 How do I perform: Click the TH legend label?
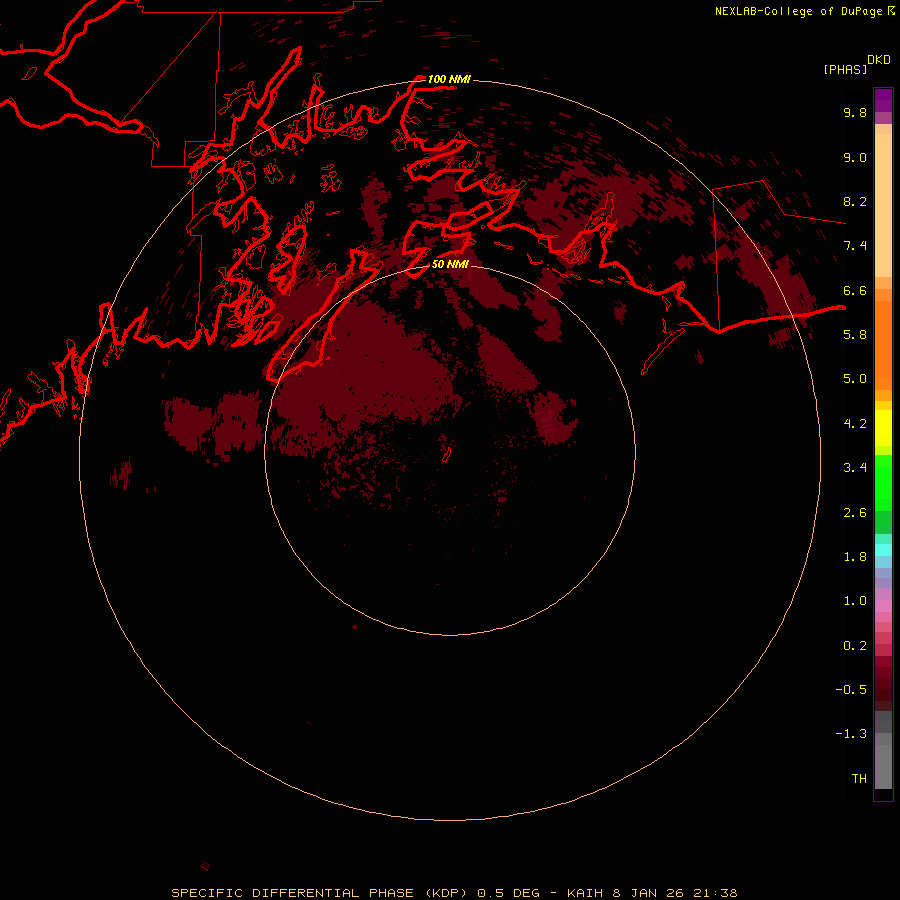tap(859, 778)
